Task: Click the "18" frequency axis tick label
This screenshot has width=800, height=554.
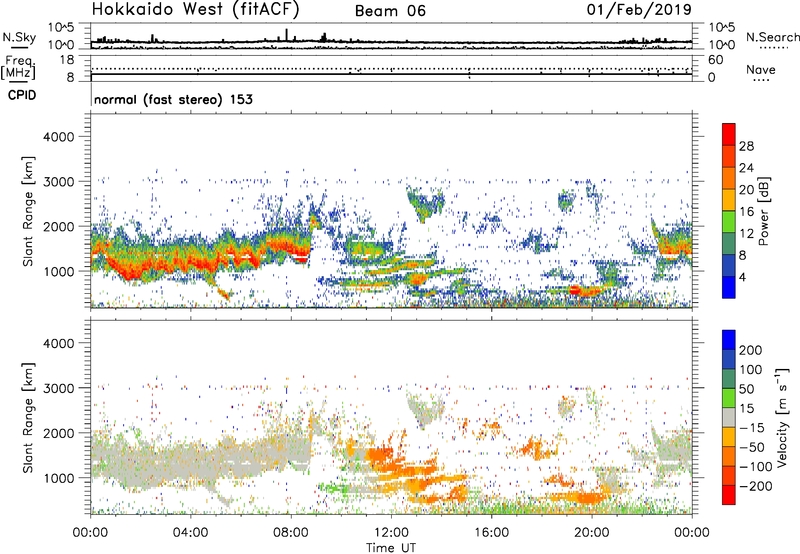Action: point(67,60)
